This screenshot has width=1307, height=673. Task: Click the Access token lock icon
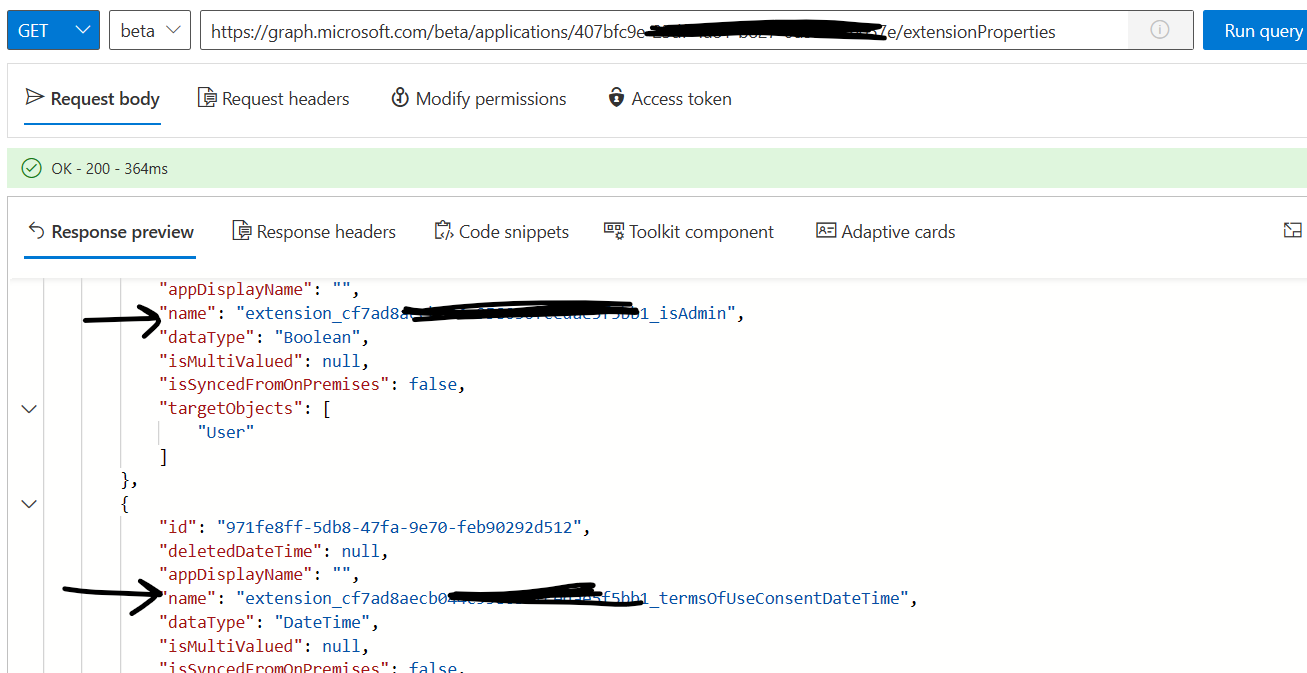click(x=617, y=98)
